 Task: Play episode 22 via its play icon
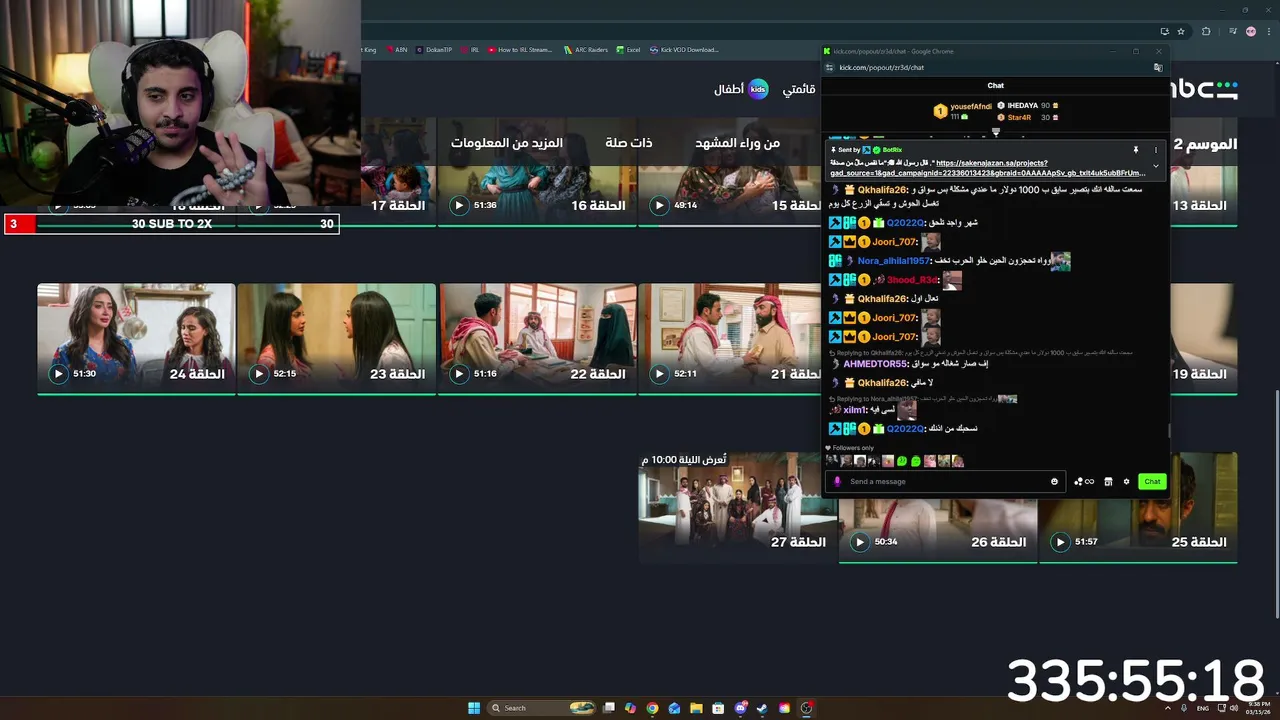click(x=459, y=374)
